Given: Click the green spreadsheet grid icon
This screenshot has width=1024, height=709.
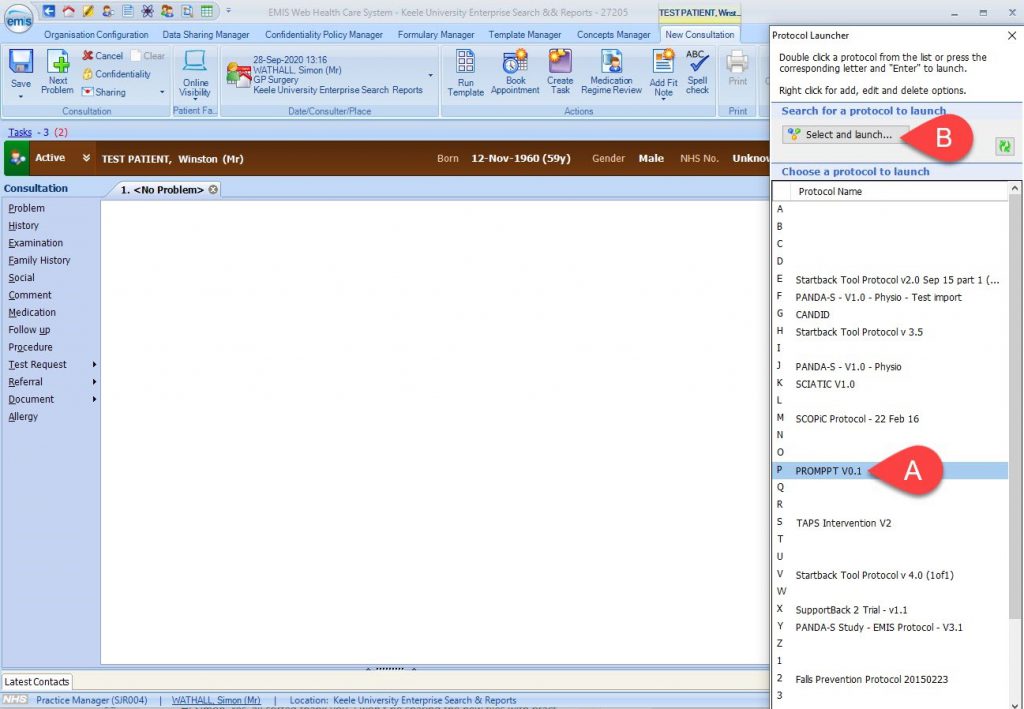Looking at the screenshot, I should coord(207,11).
